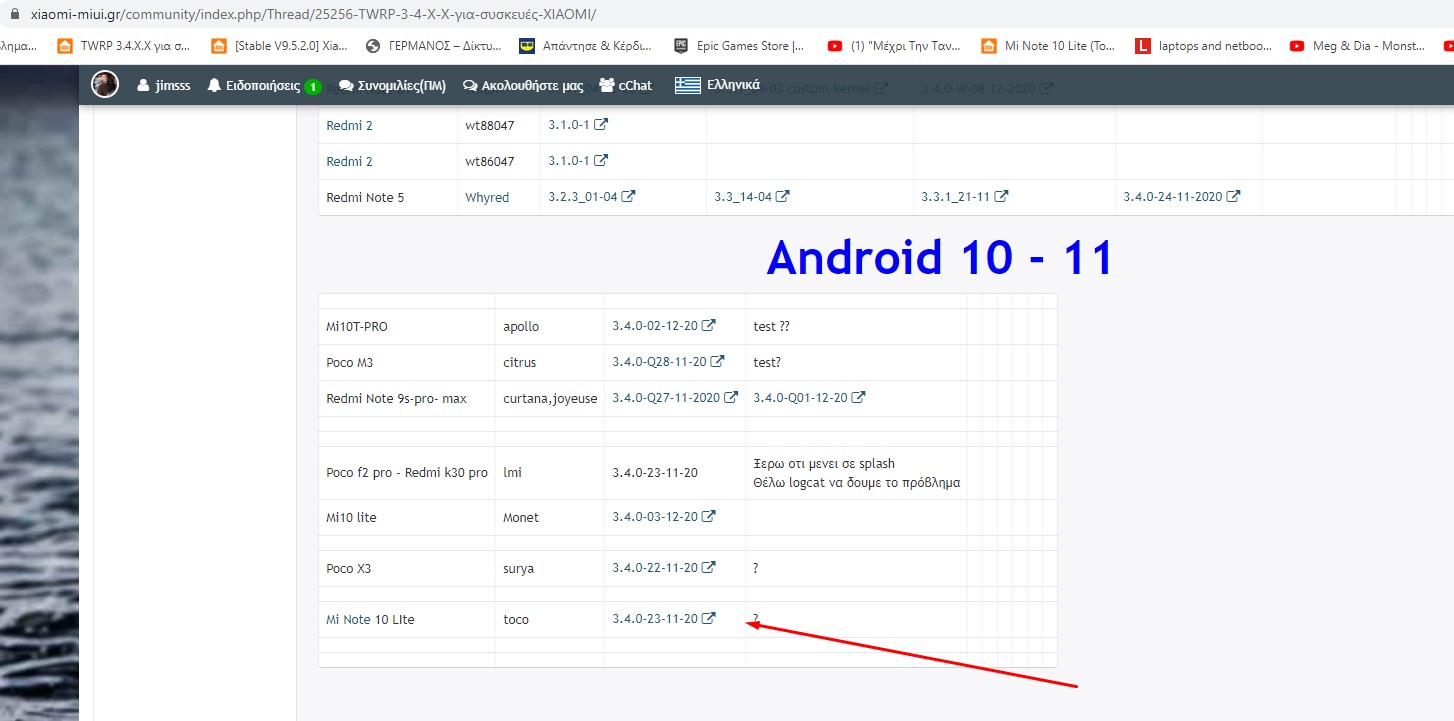Click the cChat group icon
The height and width of the screenshot is (721, 1454).
[x=606, y=85]
